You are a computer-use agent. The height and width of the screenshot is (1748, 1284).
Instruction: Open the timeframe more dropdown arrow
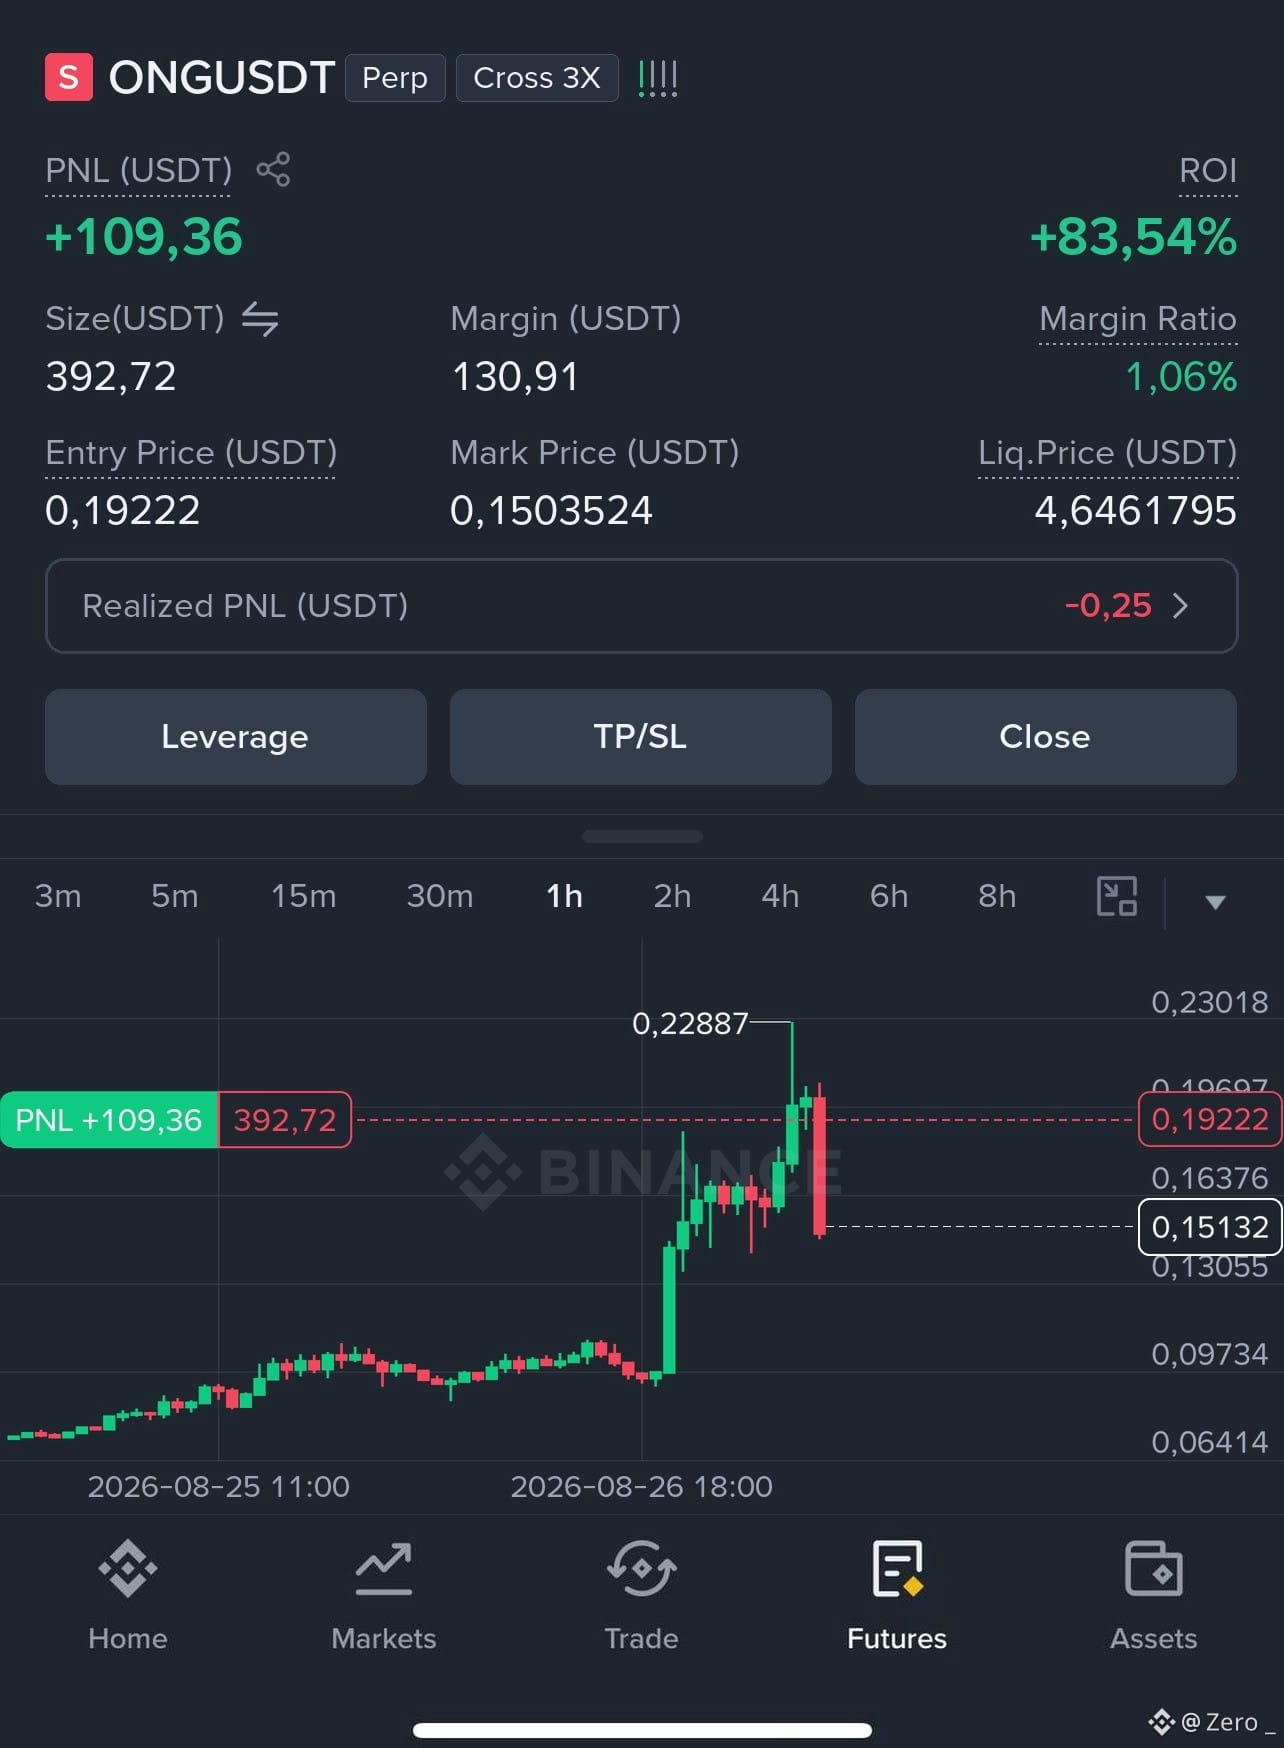pos(1215,902)
